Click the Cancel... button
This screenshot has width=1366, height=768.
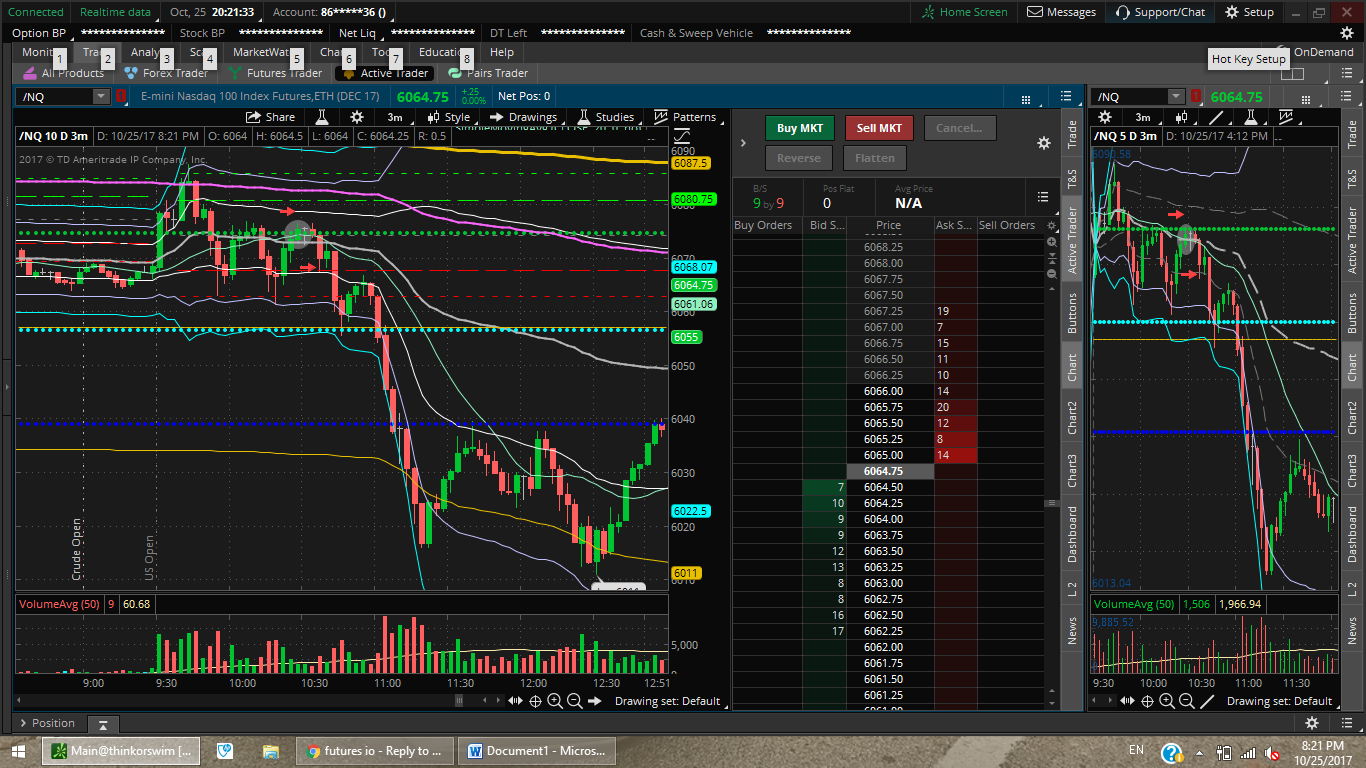[x=960, y=128]
